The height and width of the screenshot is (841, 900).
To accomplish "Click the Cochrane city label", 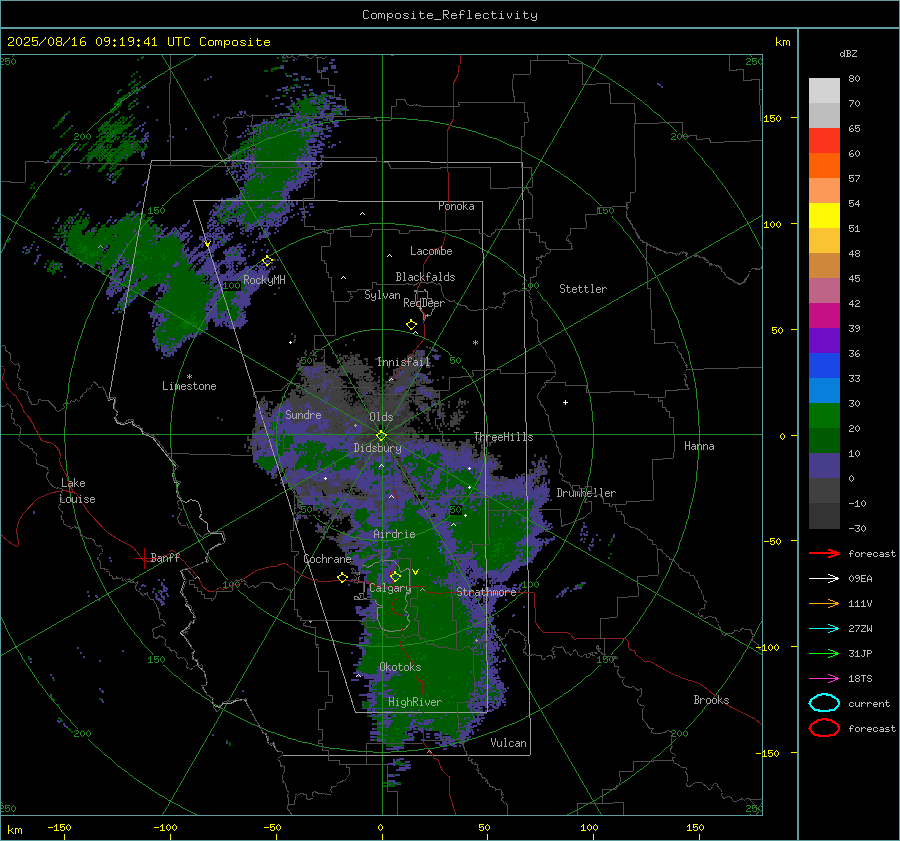I will coord(327,559).
